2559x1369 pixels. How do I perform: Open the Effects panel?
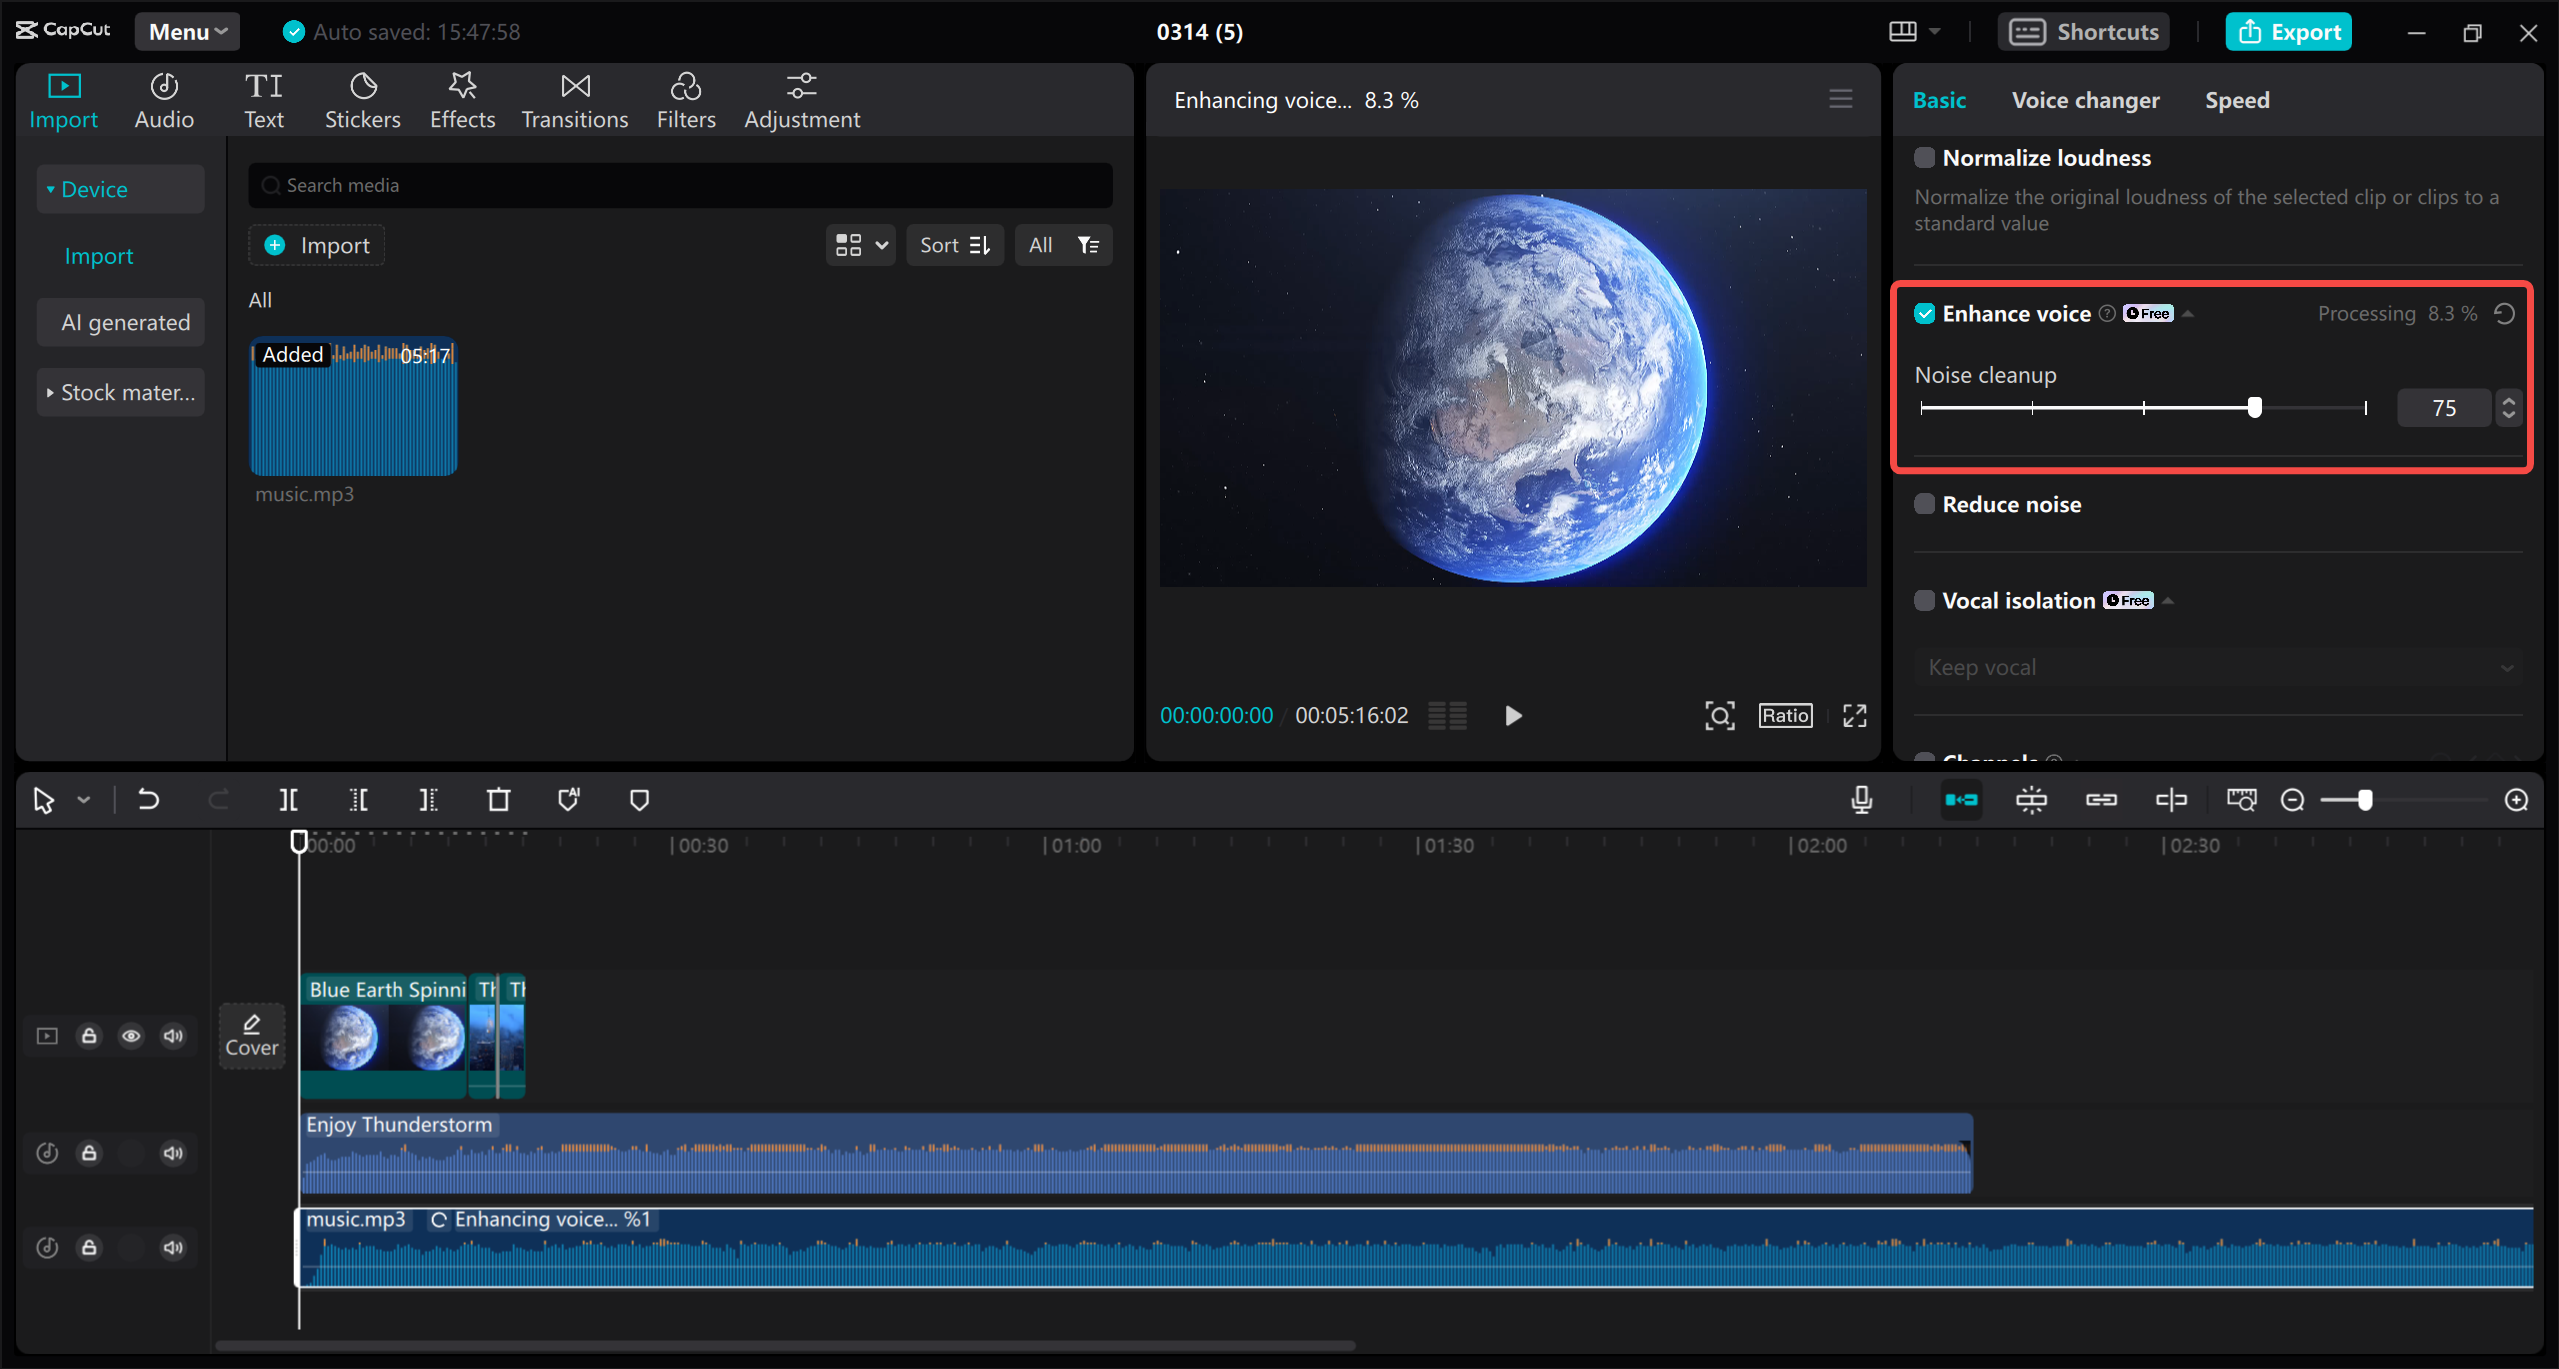coord(461,99)
